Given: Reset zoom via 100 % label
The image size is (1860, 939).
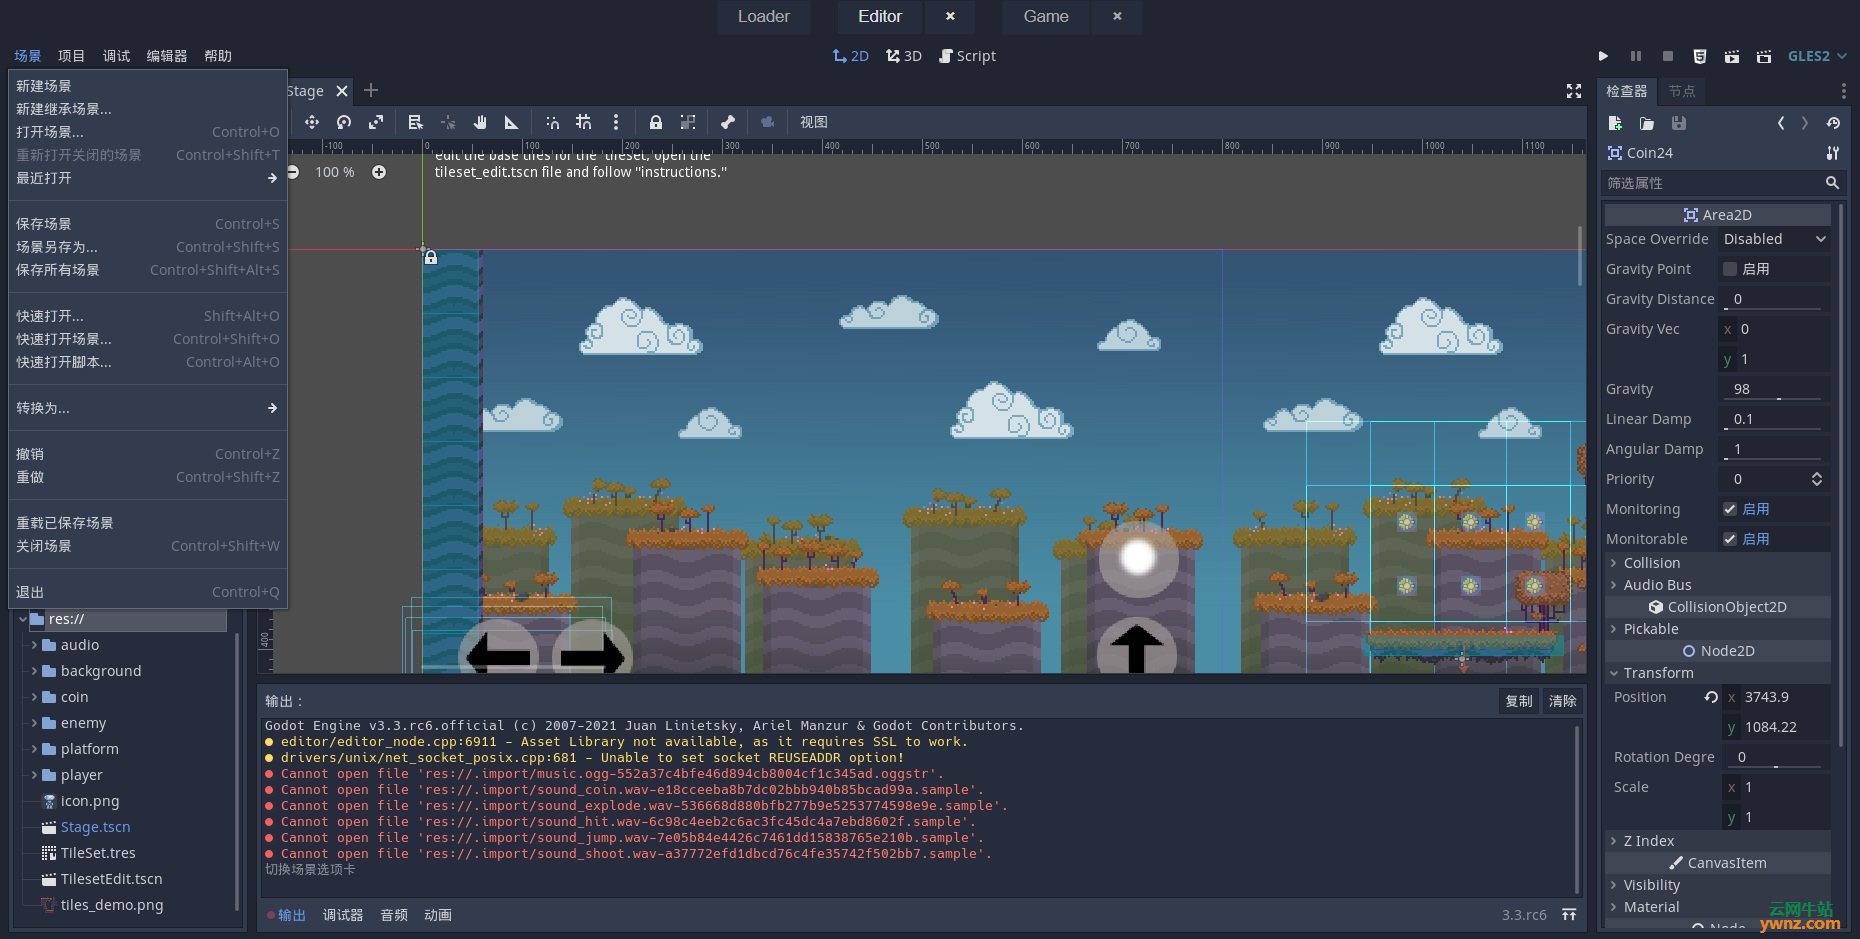Looking at the screenshot, I should pyautogui.click(x=334, y=172).
